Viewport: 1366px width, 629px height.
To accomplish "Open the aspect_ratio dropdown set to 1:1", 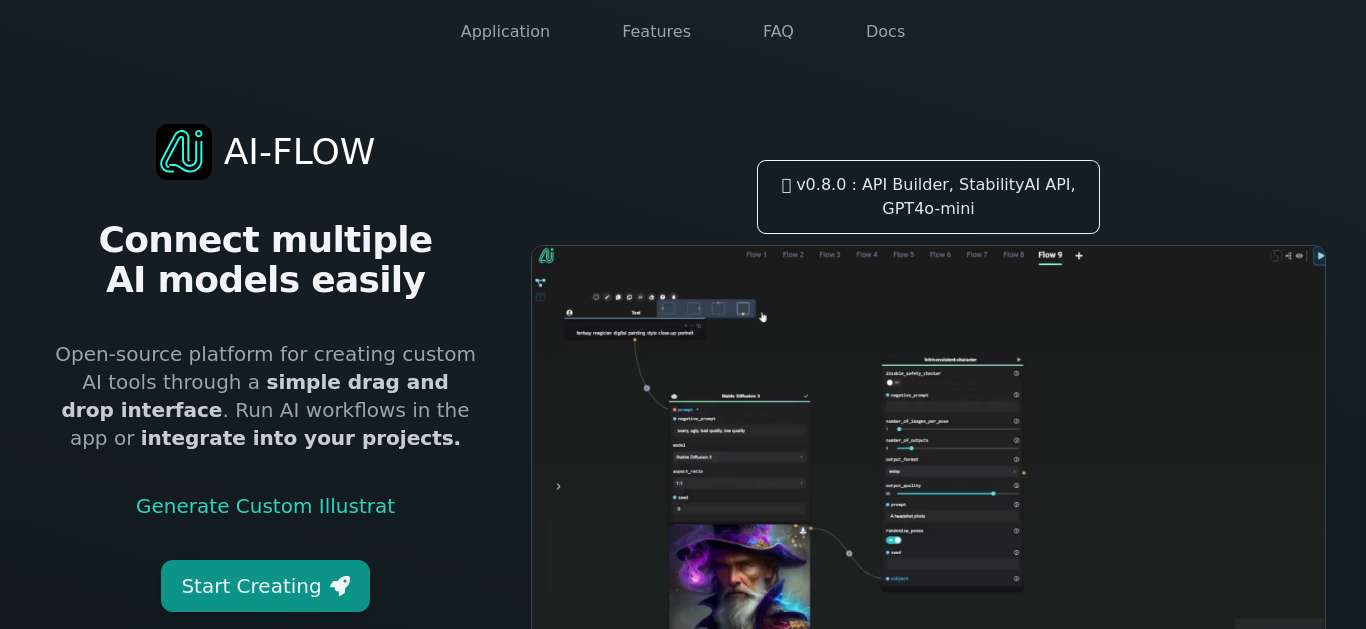I will [x=739, y=483].
